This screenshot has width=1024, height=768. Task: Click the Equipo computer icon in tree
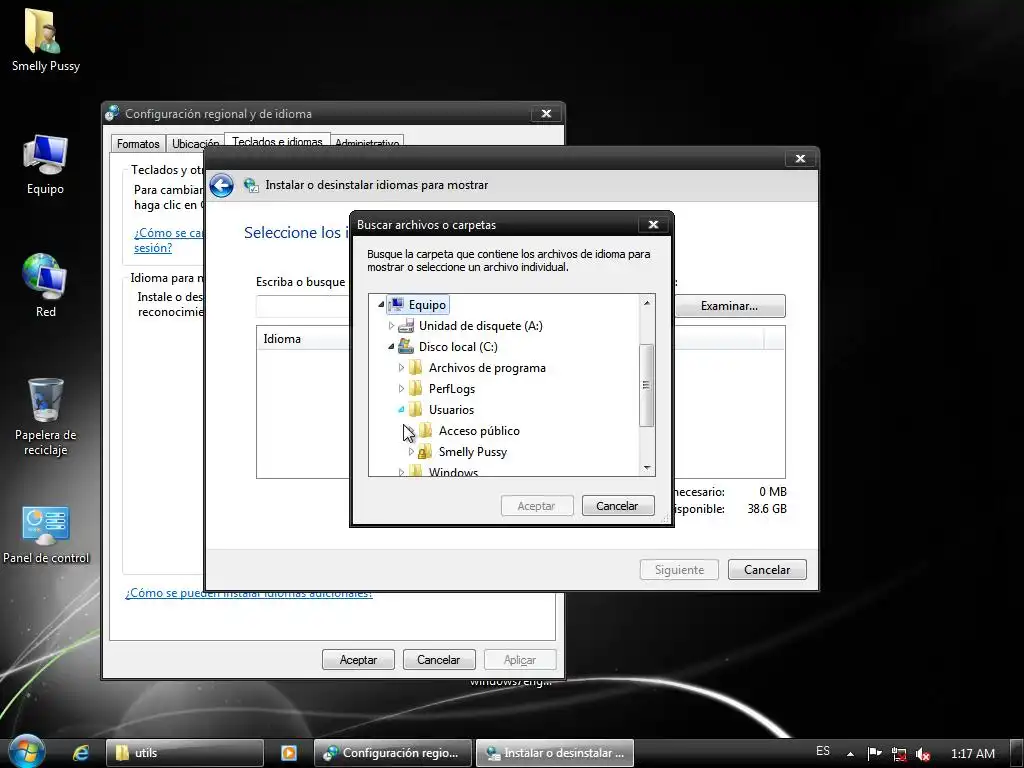[x=396, y=305]
